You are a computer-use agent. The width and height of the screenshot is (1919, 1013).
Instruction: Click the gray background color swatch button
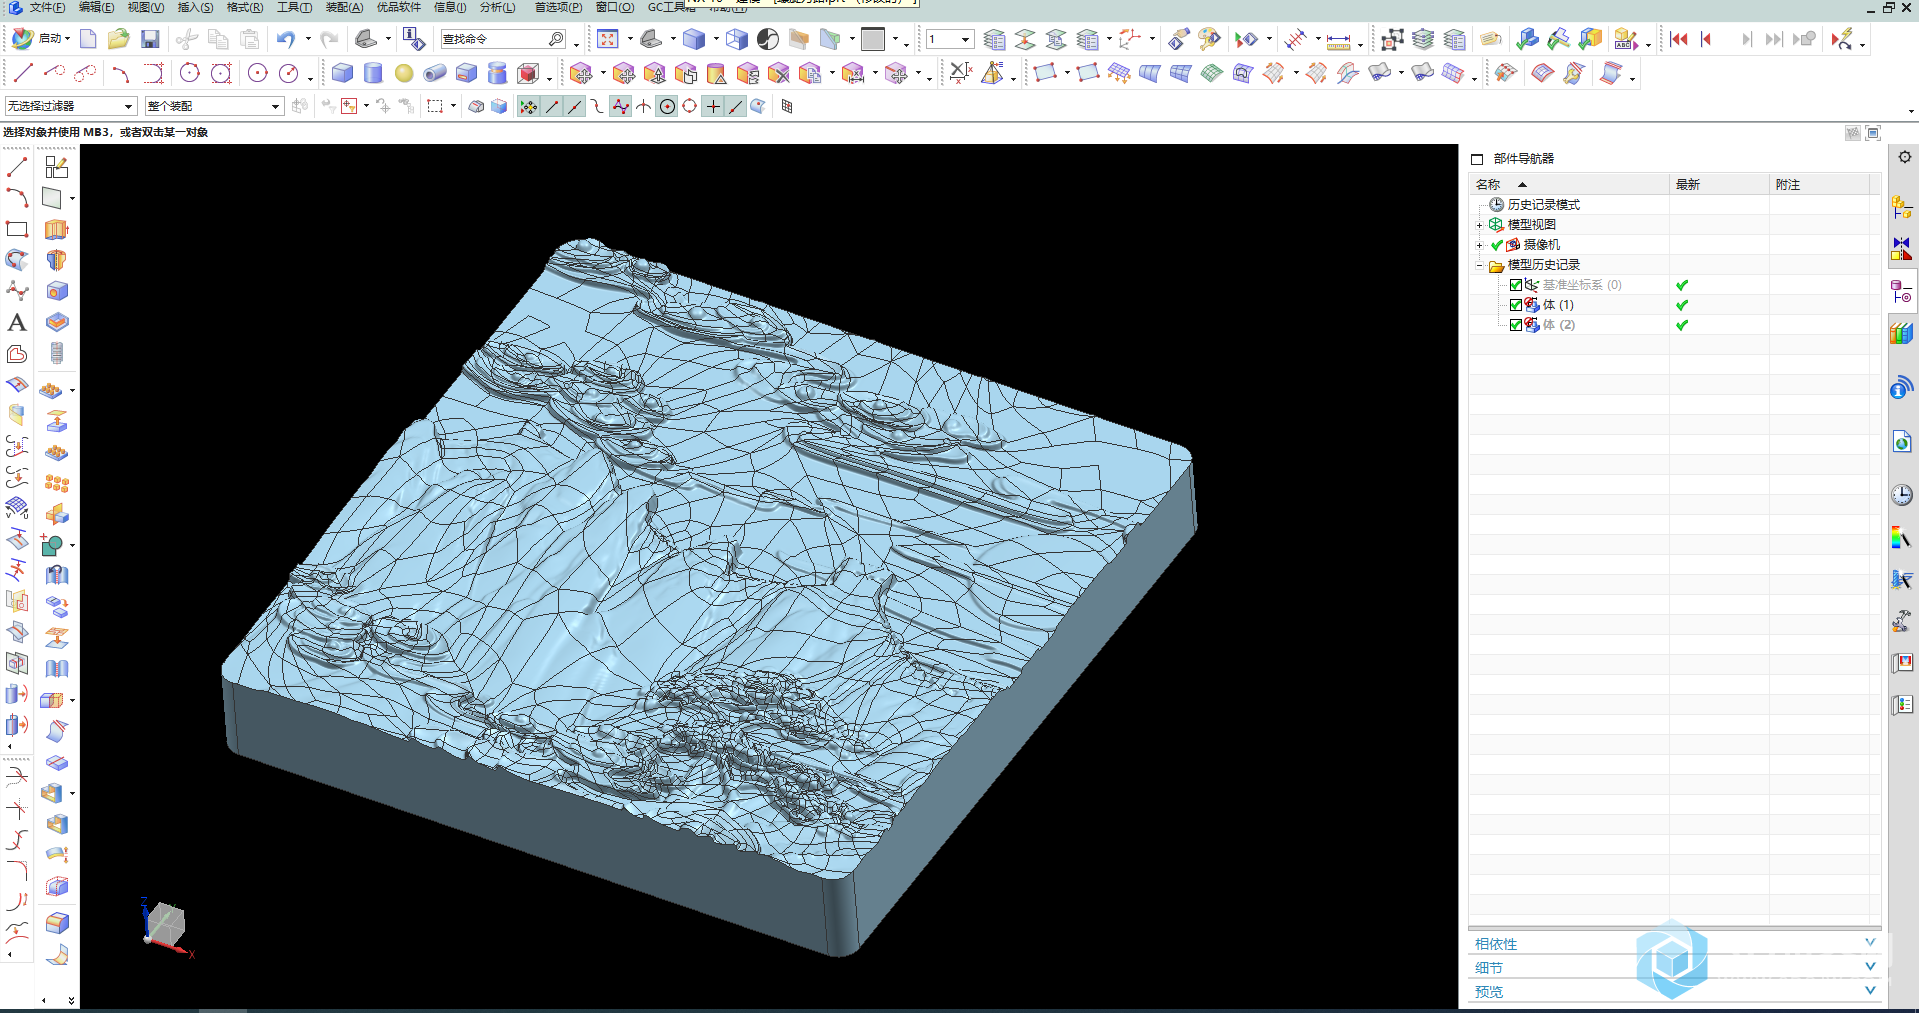(873, 39)
